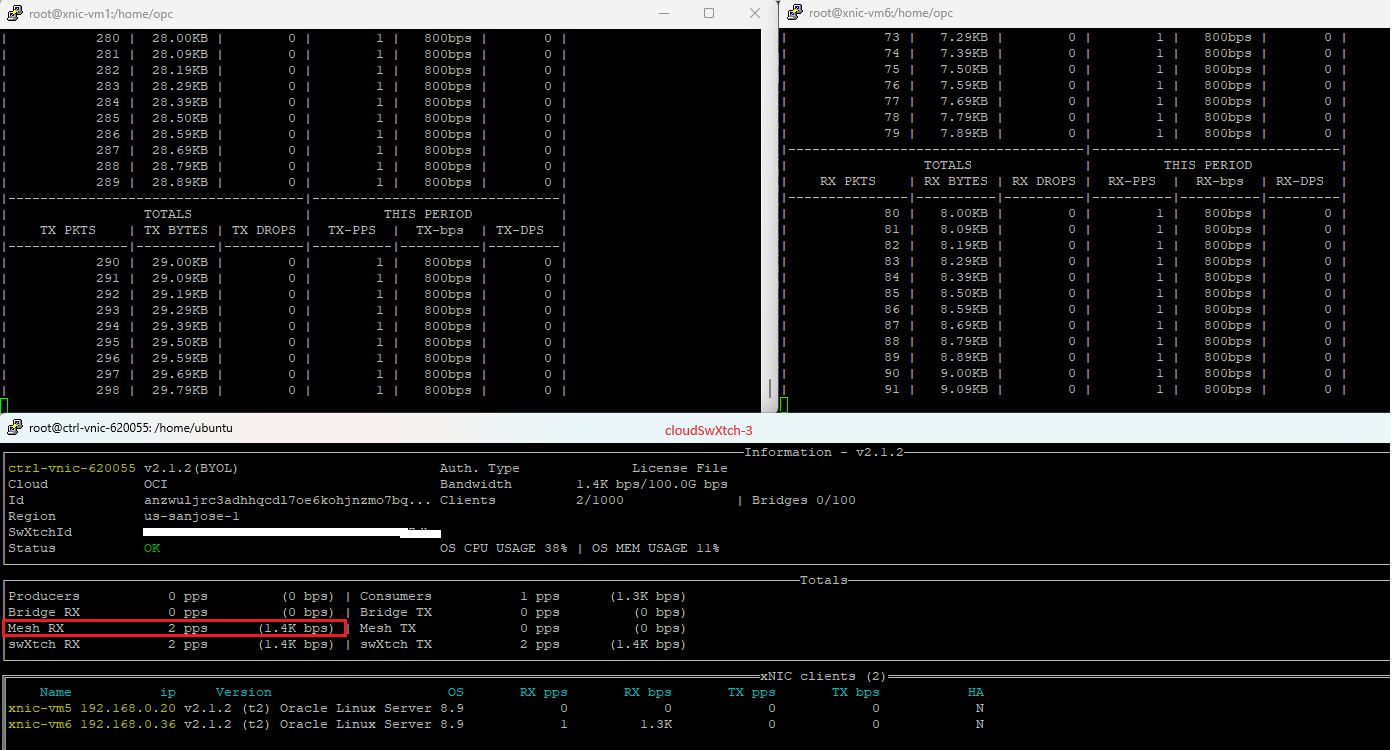Click the green cursor in xnic-vm1 terminal
Screen dimensions: 1395x750
coord(4,405)
